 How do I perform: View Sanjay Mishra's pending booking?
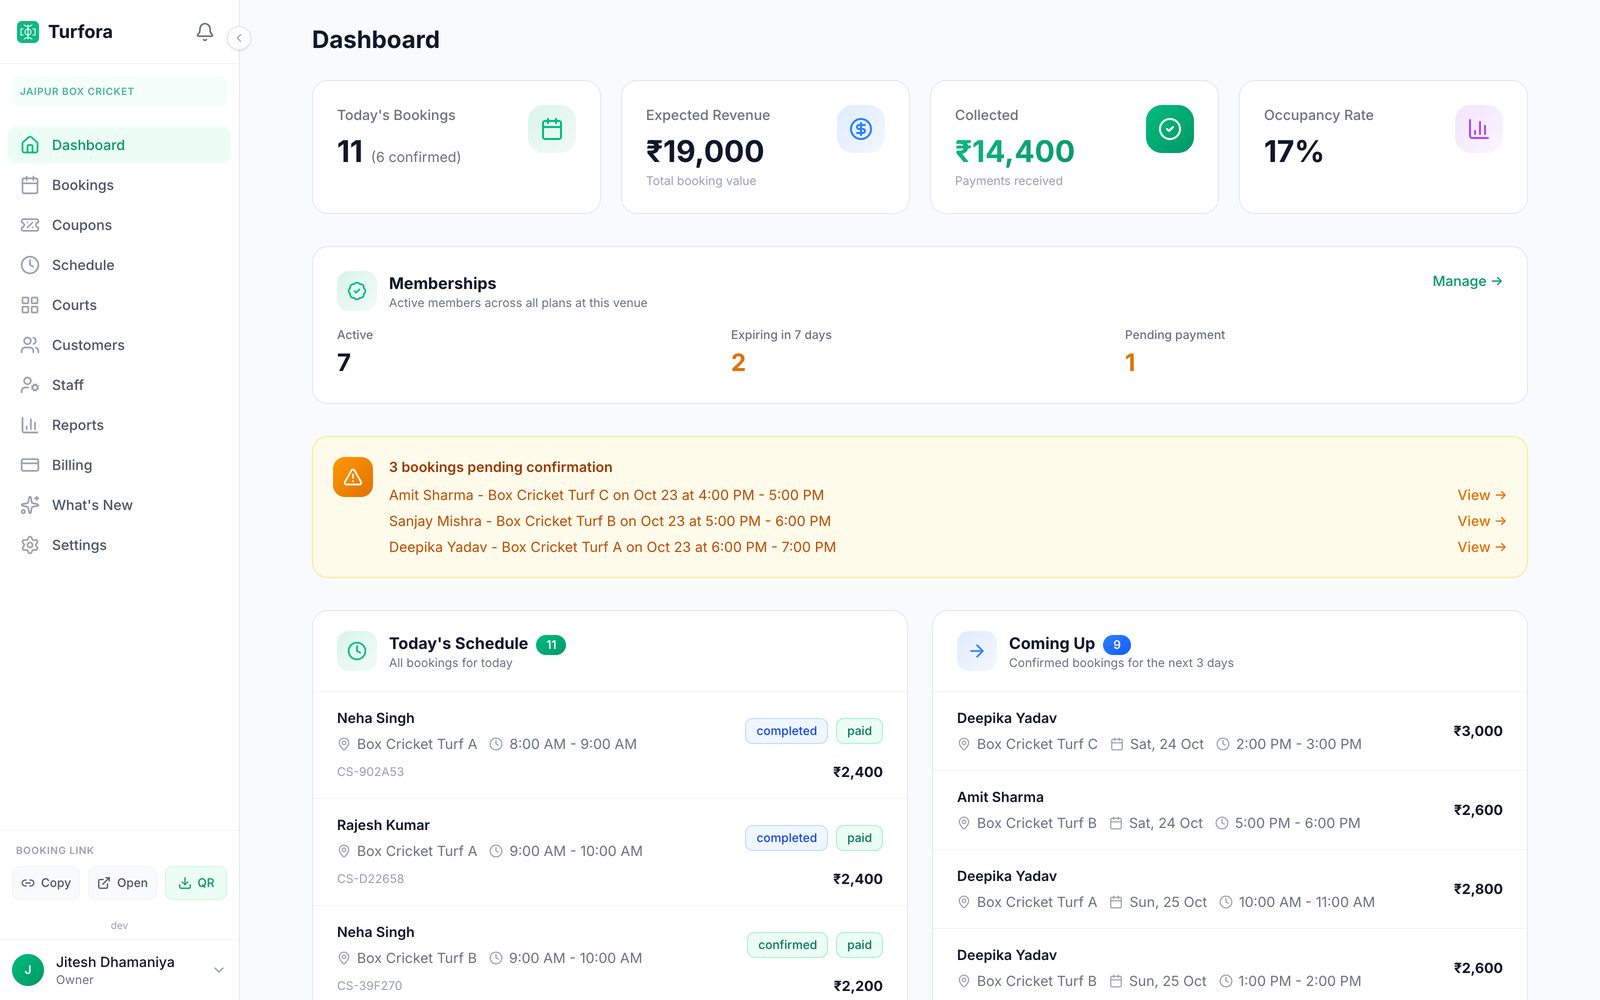click(x=1481, y=521)
